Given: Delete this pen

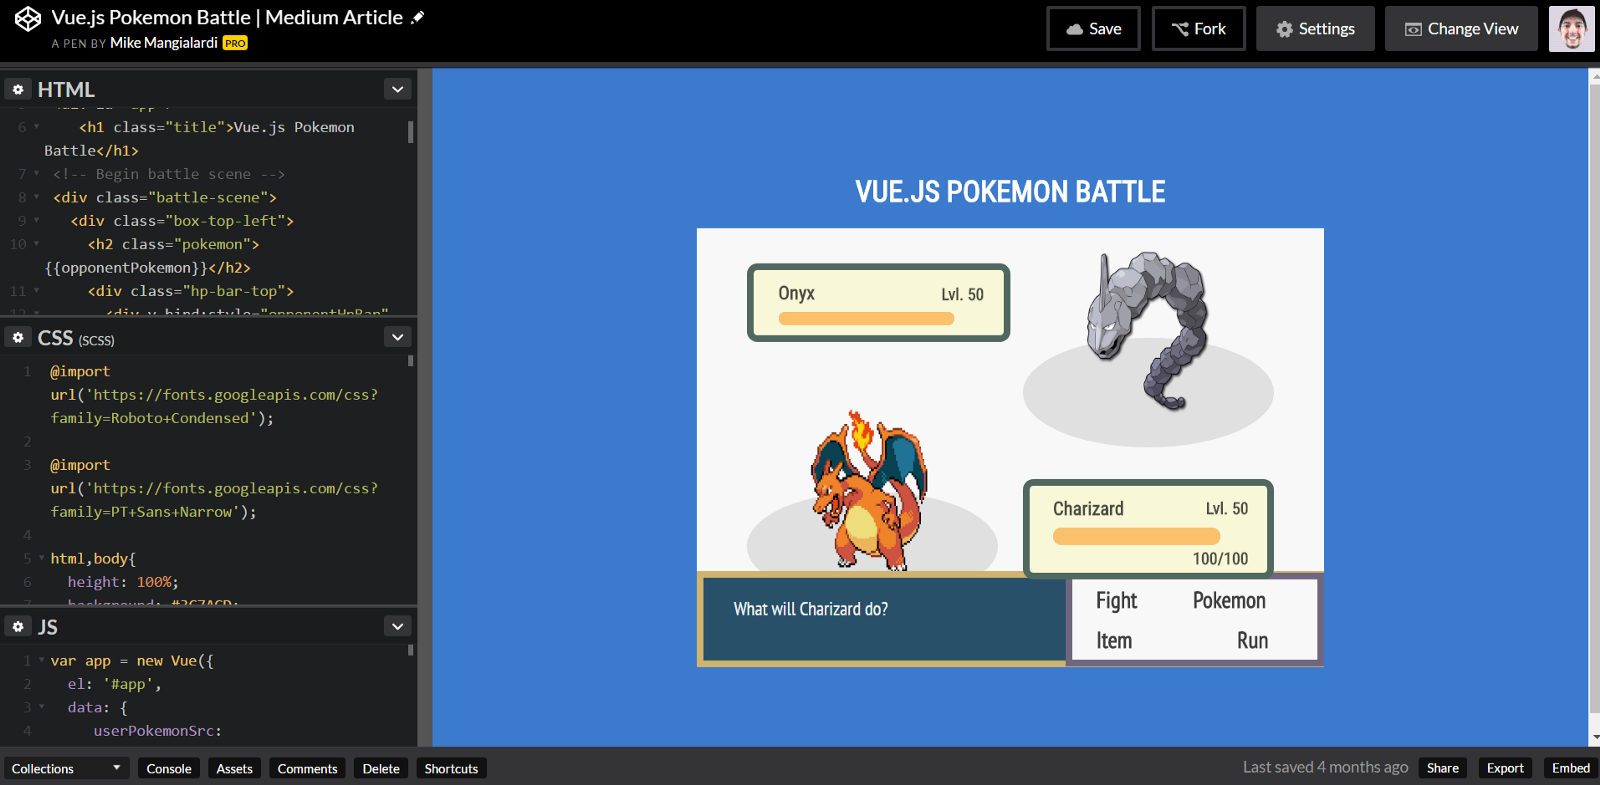Looking at the screenshot, I should 381,768.
